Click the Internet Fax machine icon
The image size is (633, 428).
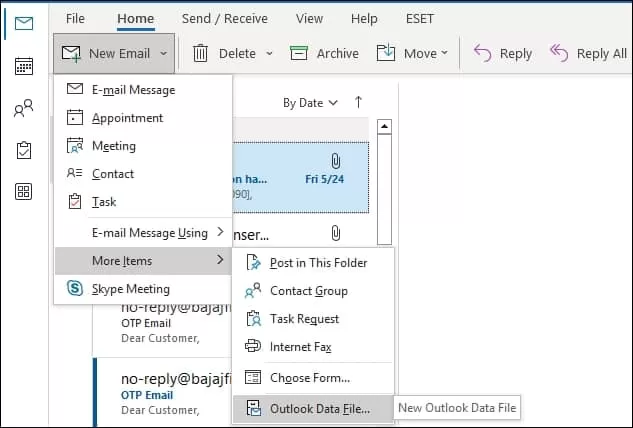pyautogui.click(x=253, y=346)
